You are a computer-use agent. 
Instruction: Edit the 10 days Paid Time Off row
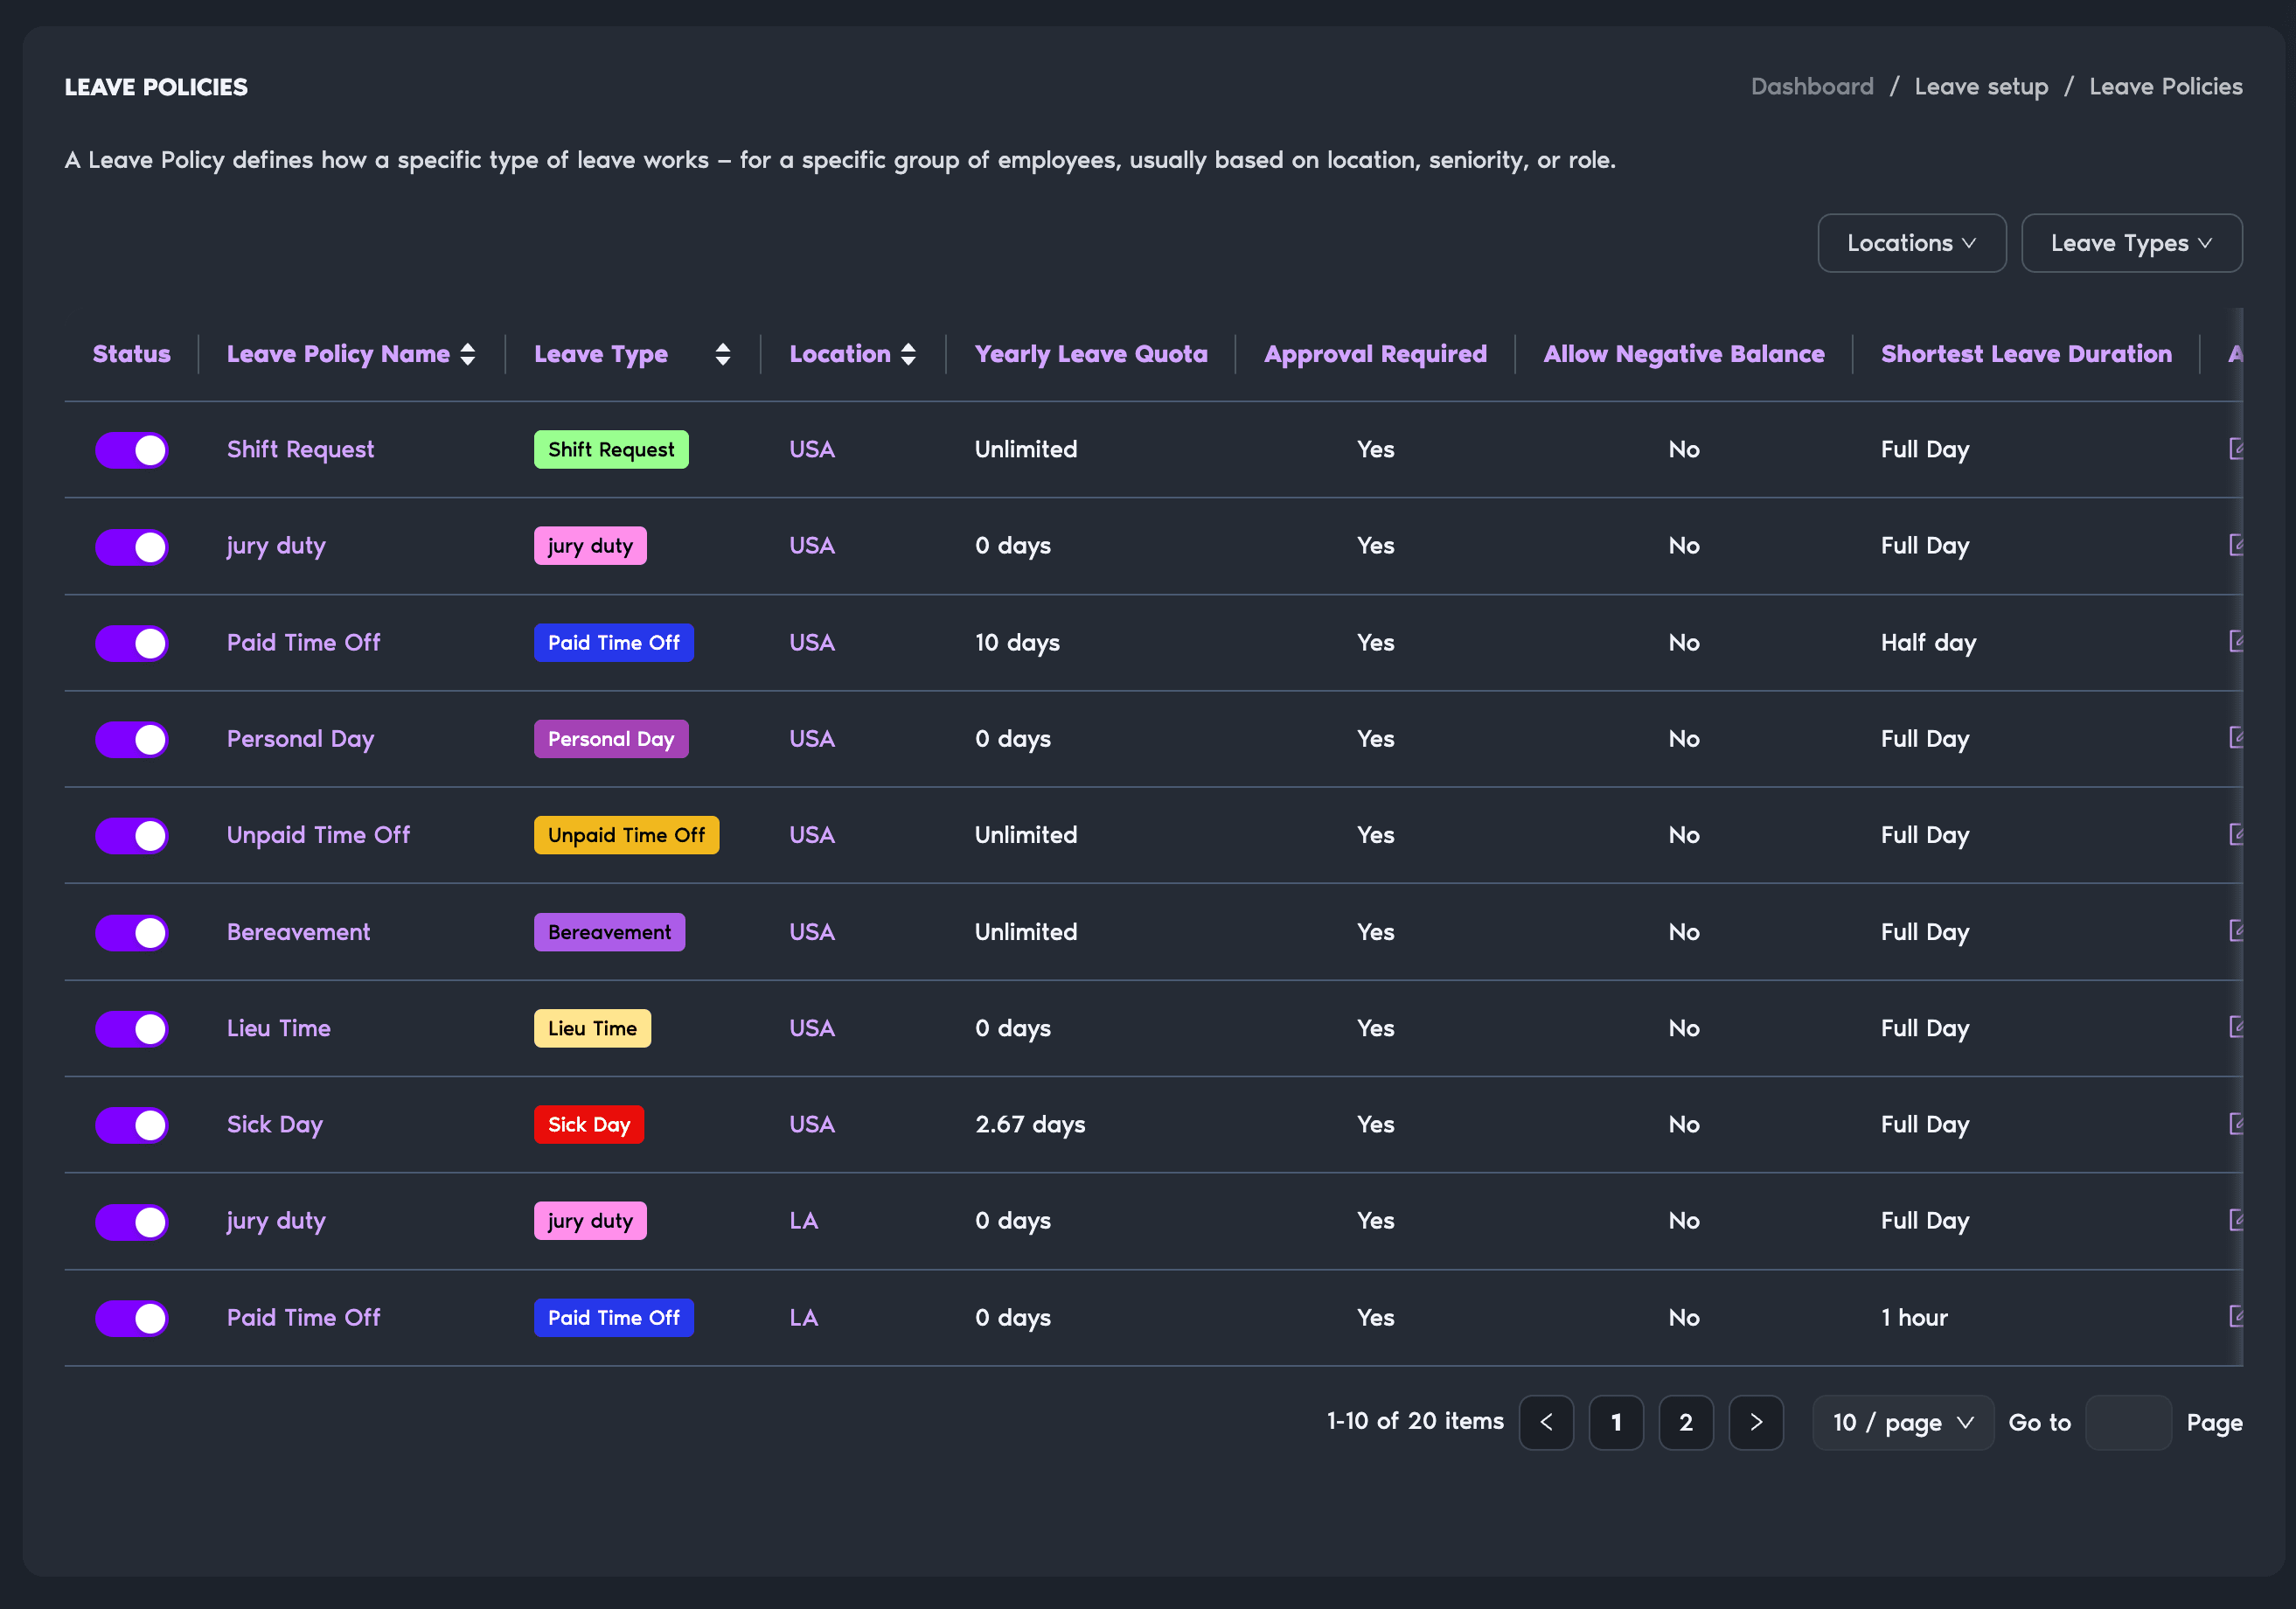pyautogui.click(x=2236, y=642)
